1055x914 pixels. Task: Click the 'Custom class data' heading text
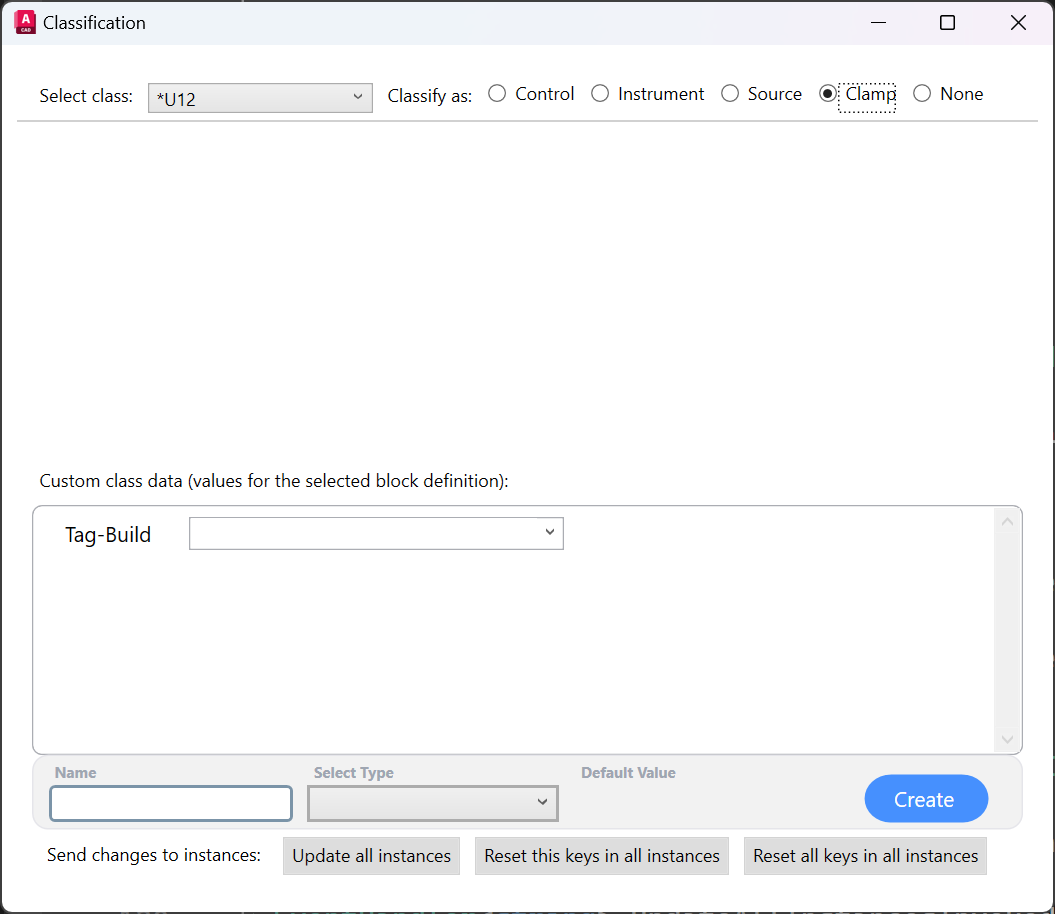point(274,481)
